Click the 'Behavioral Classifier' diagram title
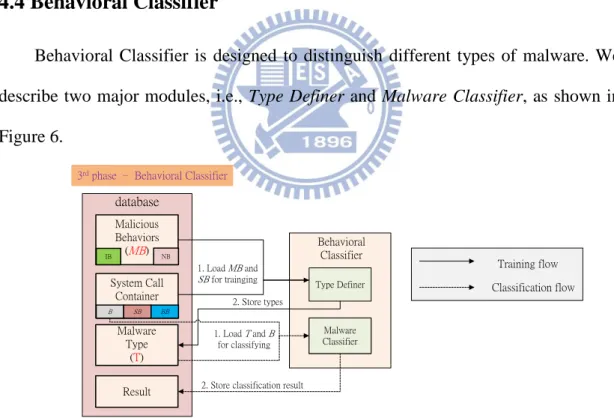Viewport: 614px width, 418px height. tap(341, 248)
